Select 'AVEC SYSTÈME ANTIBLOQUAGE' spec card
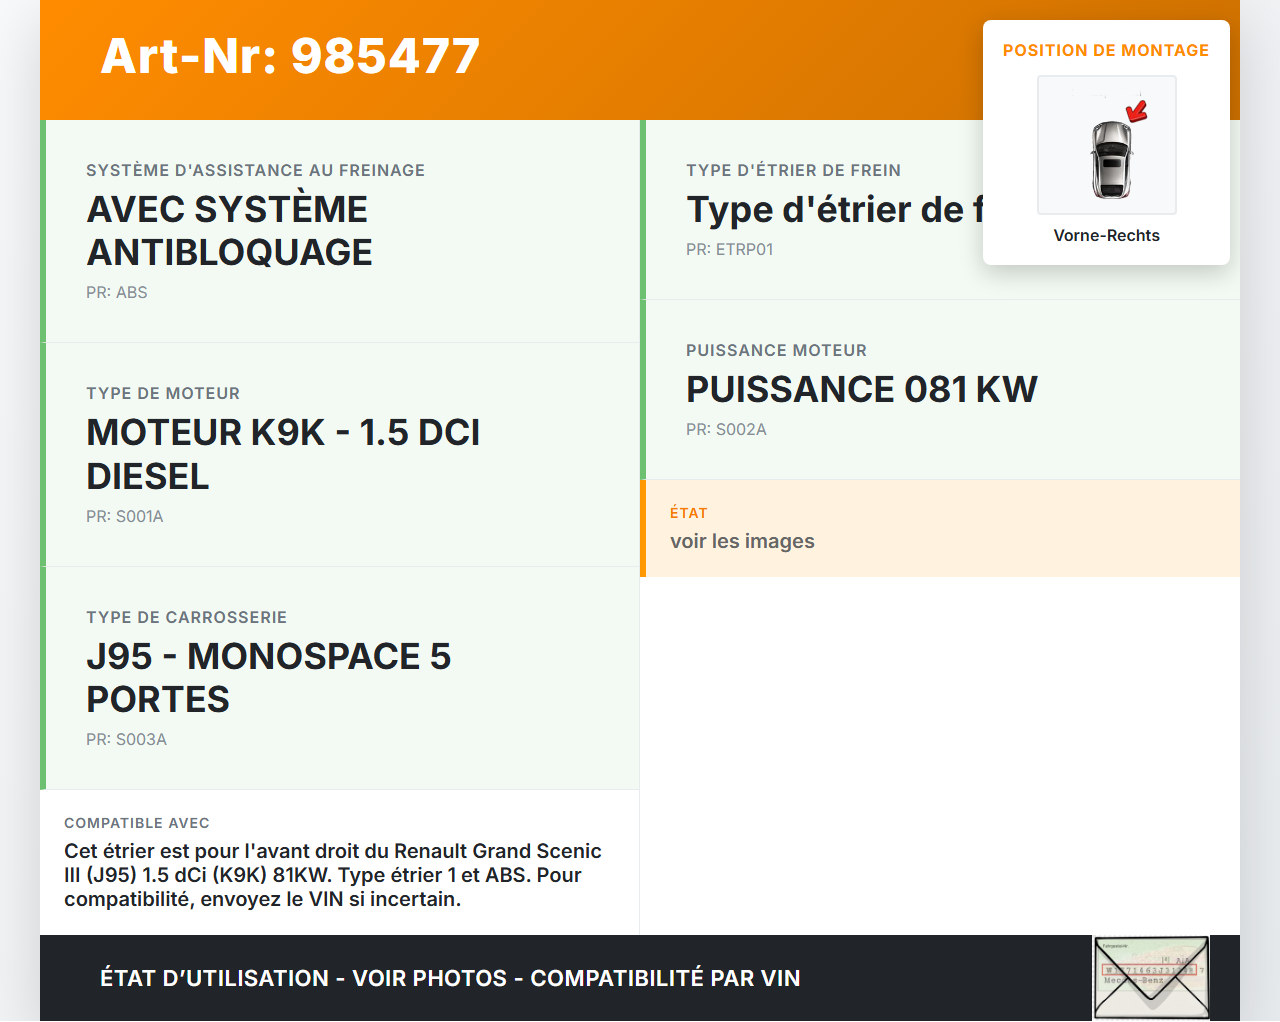This screenshot has width=1280, height=1022. click(x=229, y=231)
